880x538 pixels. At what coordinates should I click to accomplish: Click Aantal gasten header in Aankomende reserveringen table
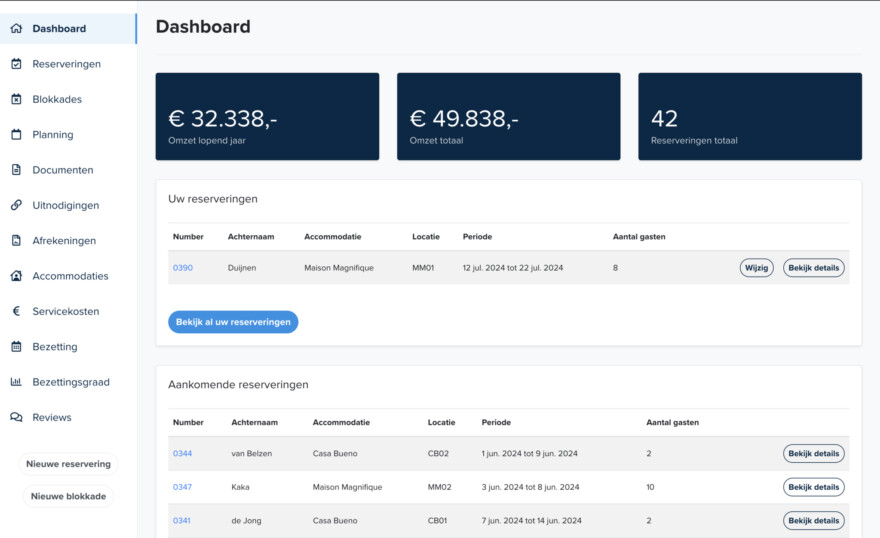[x=672, y=422]
